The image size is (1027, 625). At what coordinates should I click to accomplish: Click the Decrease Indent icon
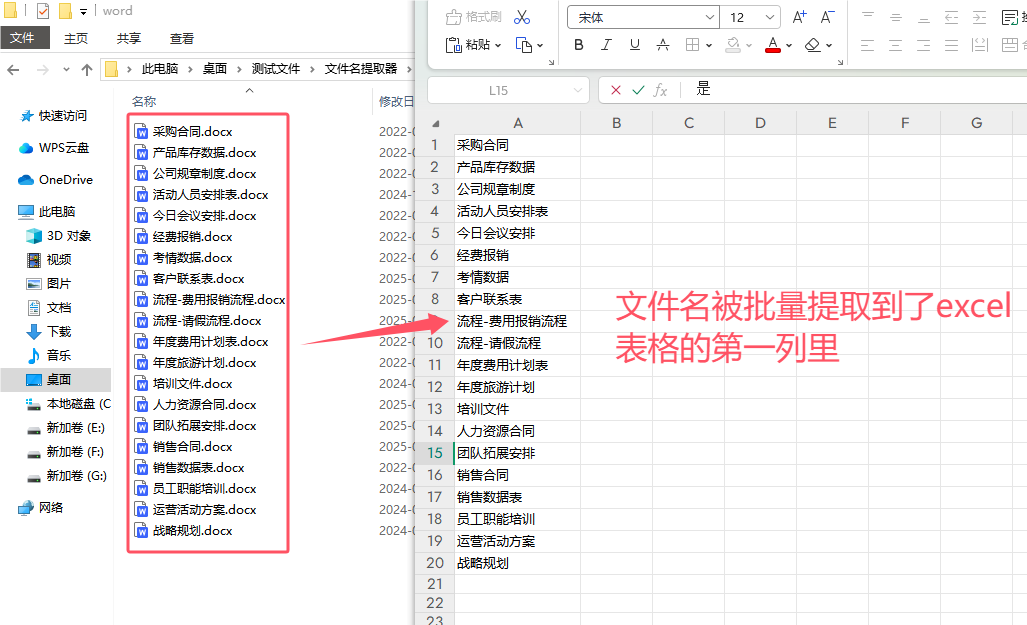952,17
